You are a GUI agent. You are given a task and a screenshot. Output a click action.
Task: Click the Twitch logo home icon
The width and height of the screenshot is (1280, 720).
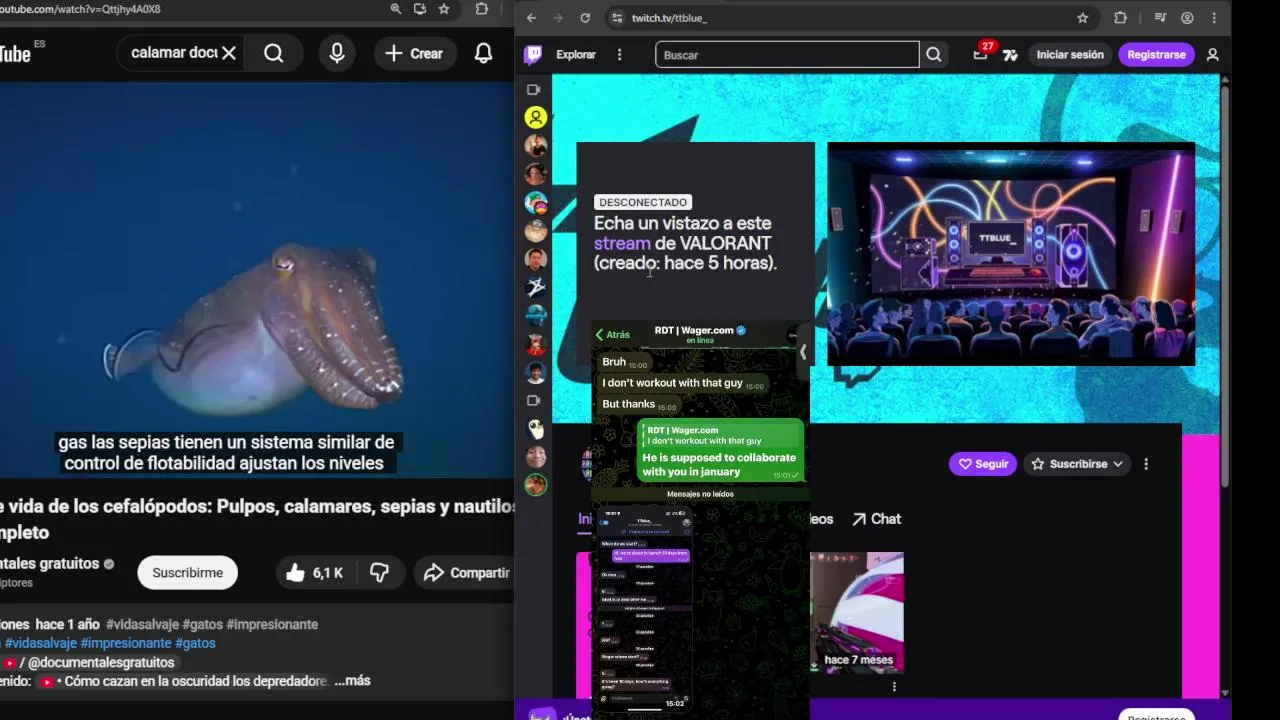533,55
